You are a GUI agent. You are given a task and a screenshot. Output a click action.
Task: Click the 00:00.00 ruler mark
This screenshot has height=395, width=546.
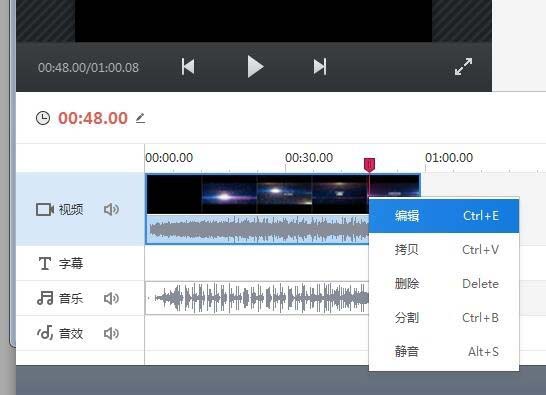(169, 158)
